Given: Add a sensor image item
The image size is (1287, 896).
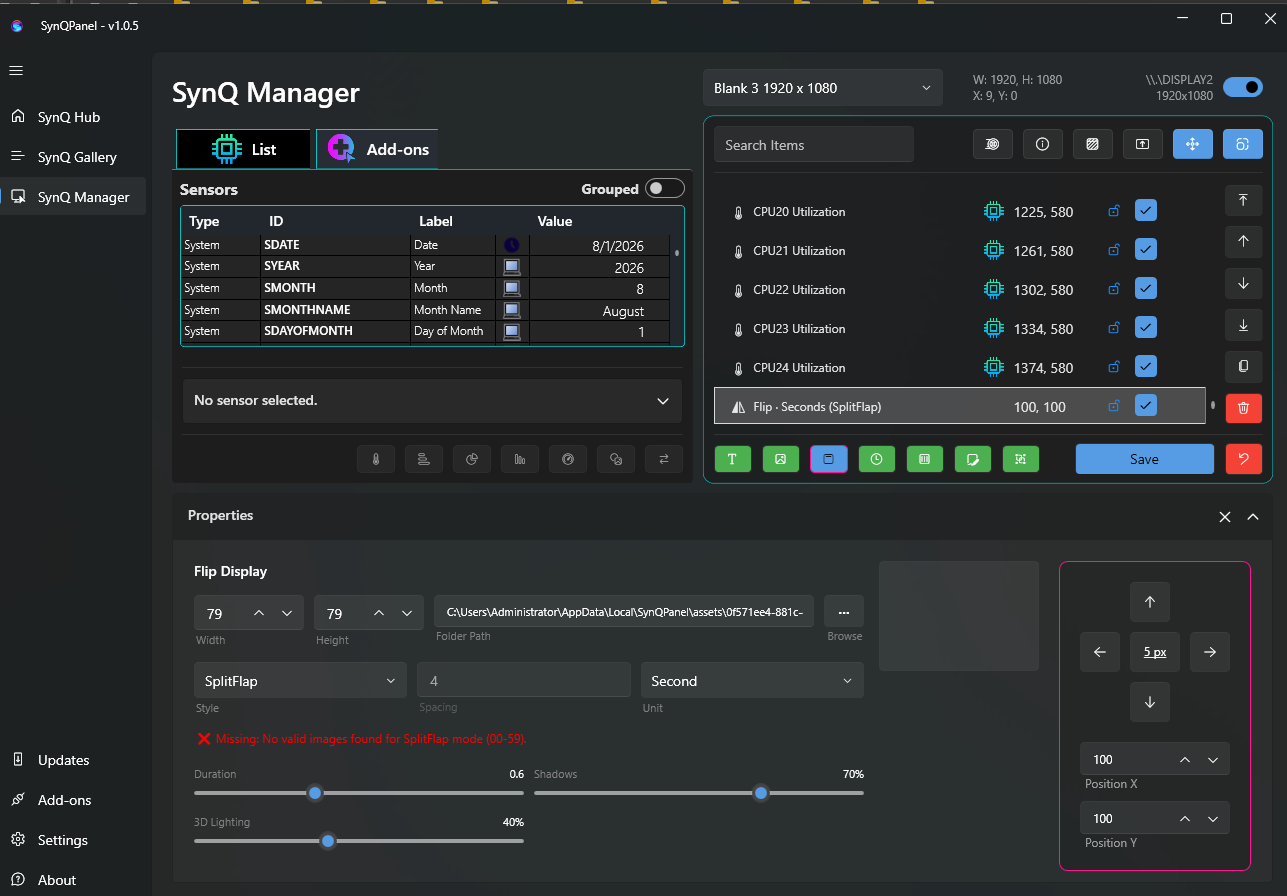Looking at the screenshot, I should click(616, 459).
